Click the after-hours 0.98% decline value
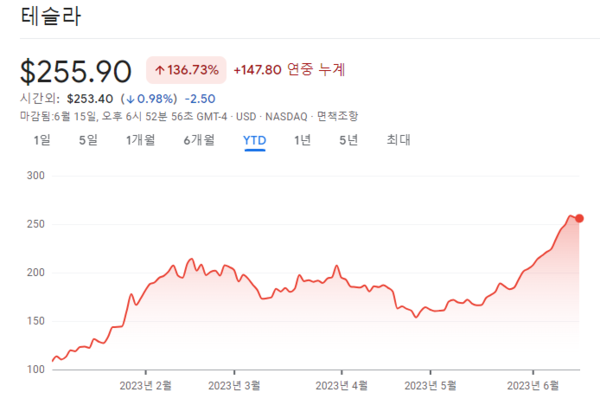The width and height of the screenshot is (600, 405). point(150,99)
